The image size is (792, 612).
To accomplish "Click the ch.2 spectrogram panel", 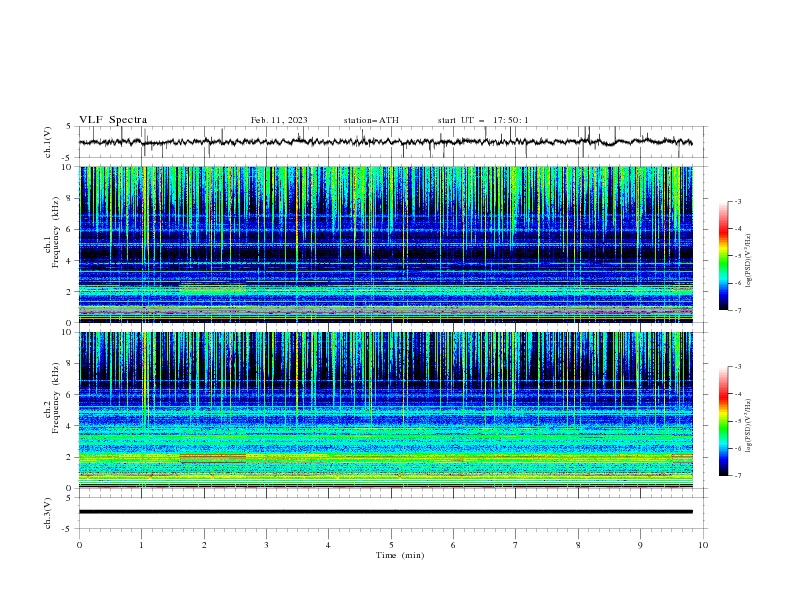I will pyautogui.click(x=385, y=410).
